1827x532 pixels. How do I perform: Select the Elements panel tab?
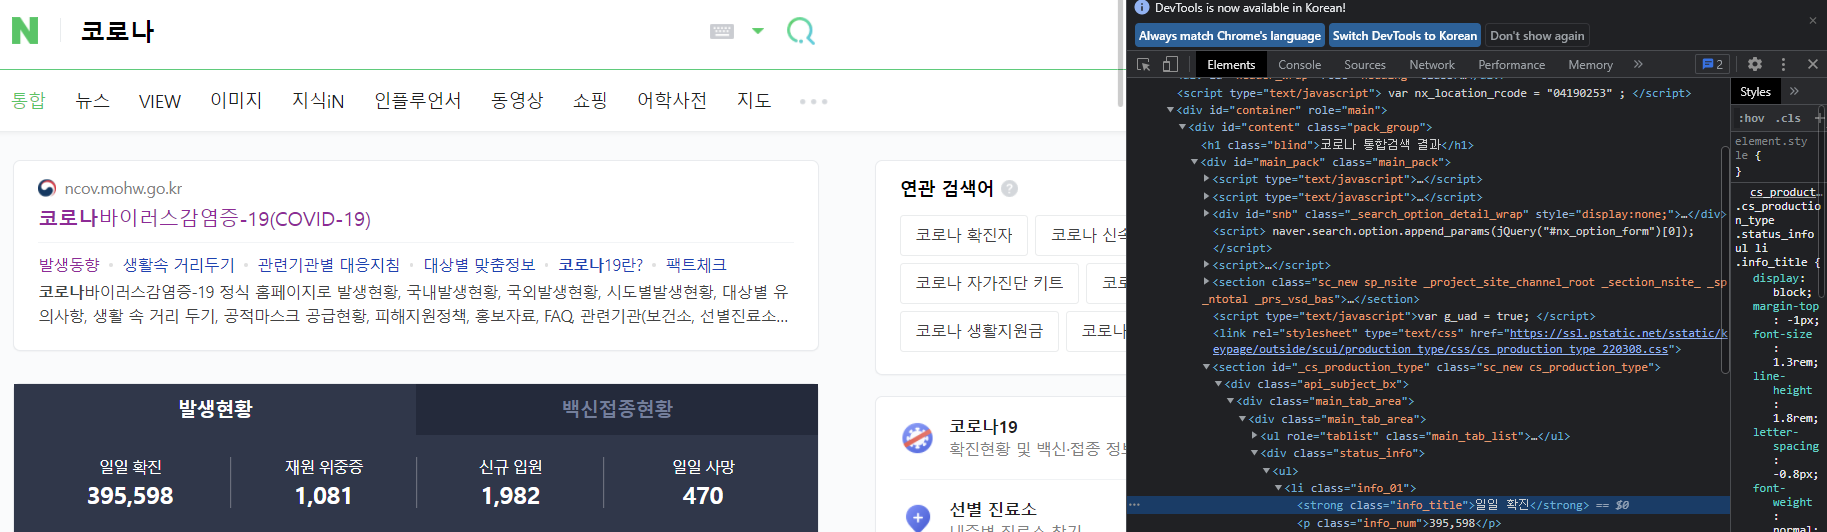(x=1231, y=64)
